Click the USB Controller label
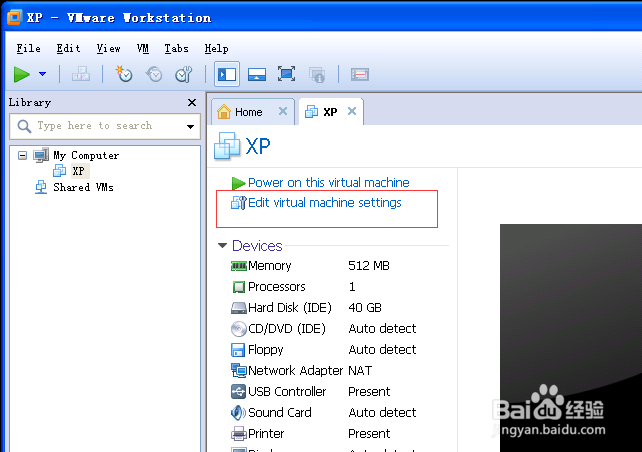The image size is (642, 452). tap(287, 392)
